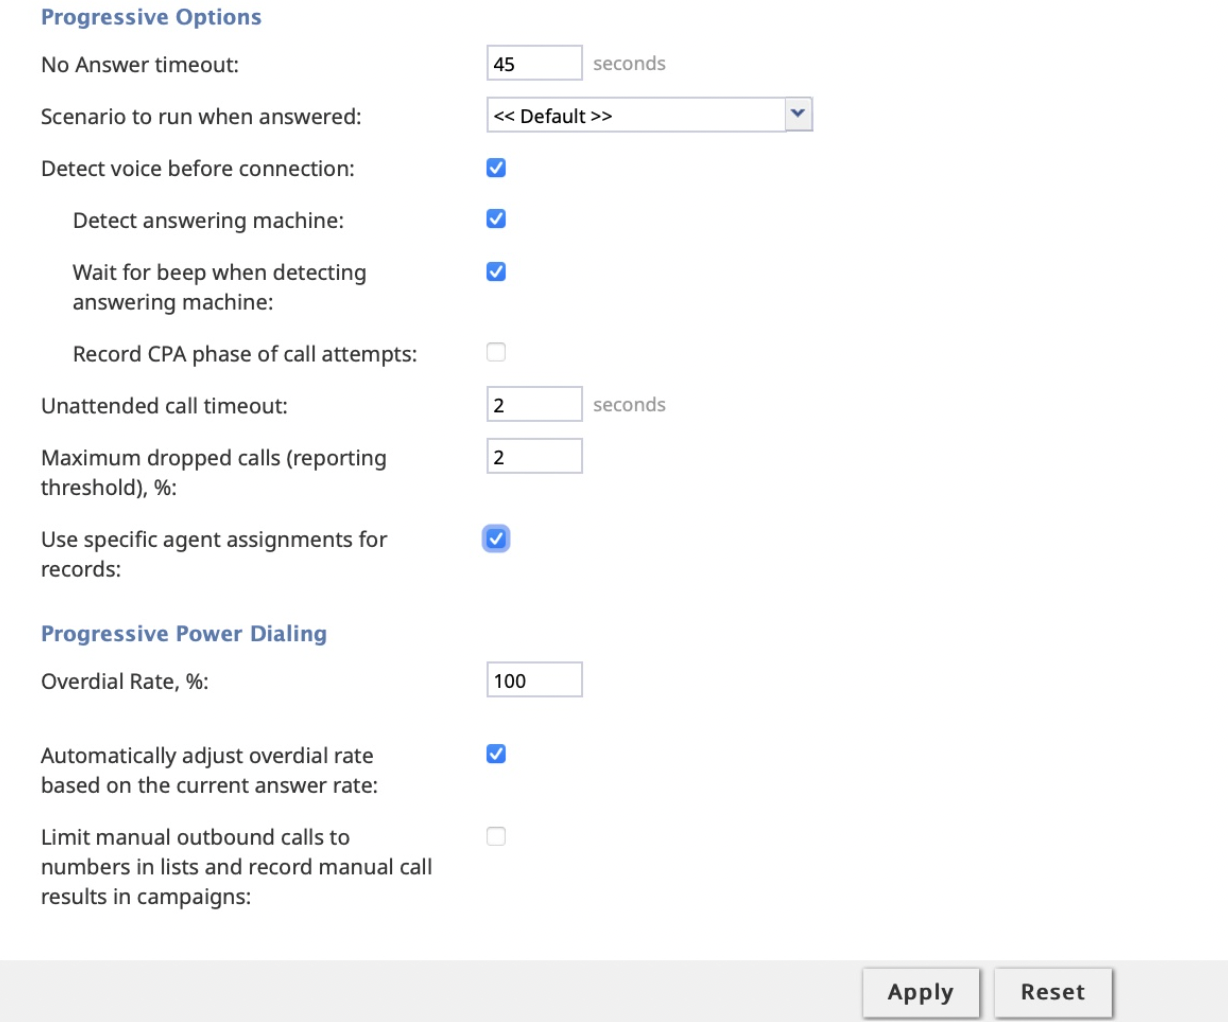The image size is (1228, 1022).
Task: Uncheck 'Detect voice before connection' checkbox
Action: 496,168
